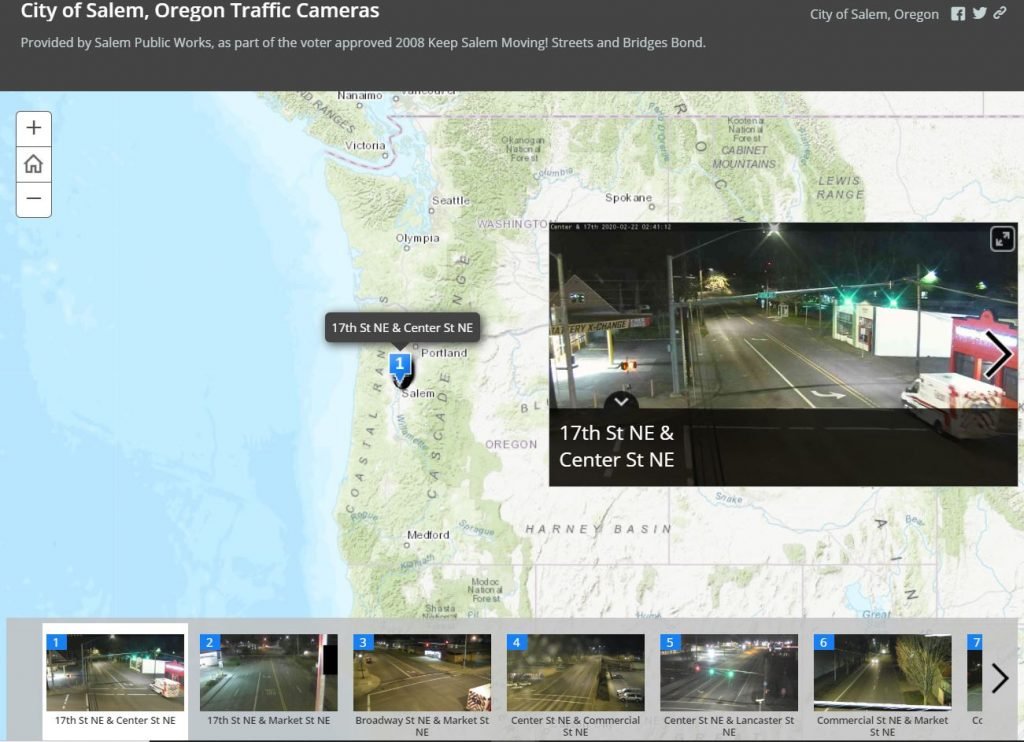The image size is (1024, 742).
Task: Click the Portland label on the map
Action: tap(444, 353)
